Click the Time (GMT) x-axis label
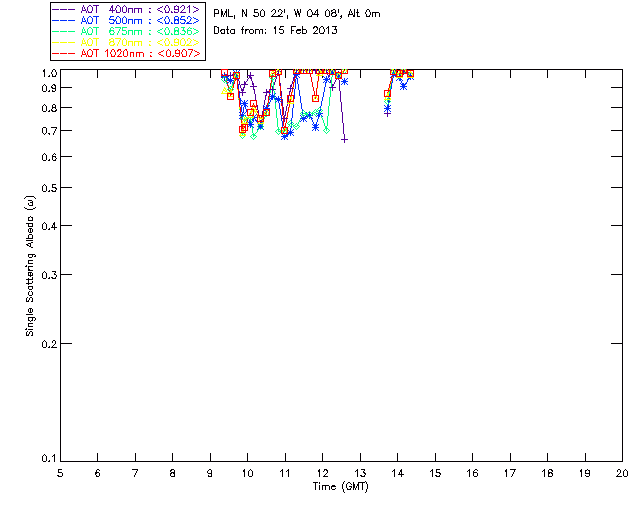640x512 pixels. pyautogui.click(x=341, y=485)
